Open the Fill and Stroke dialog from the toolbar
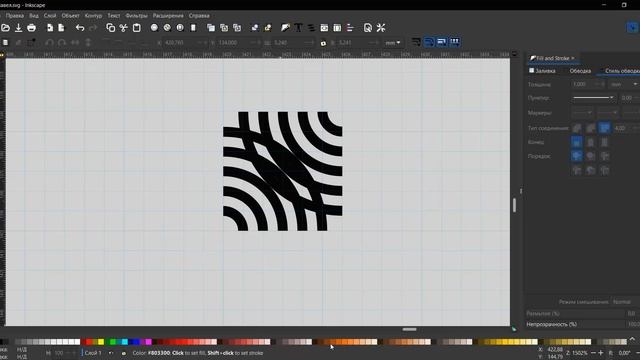 click(285, 28)
